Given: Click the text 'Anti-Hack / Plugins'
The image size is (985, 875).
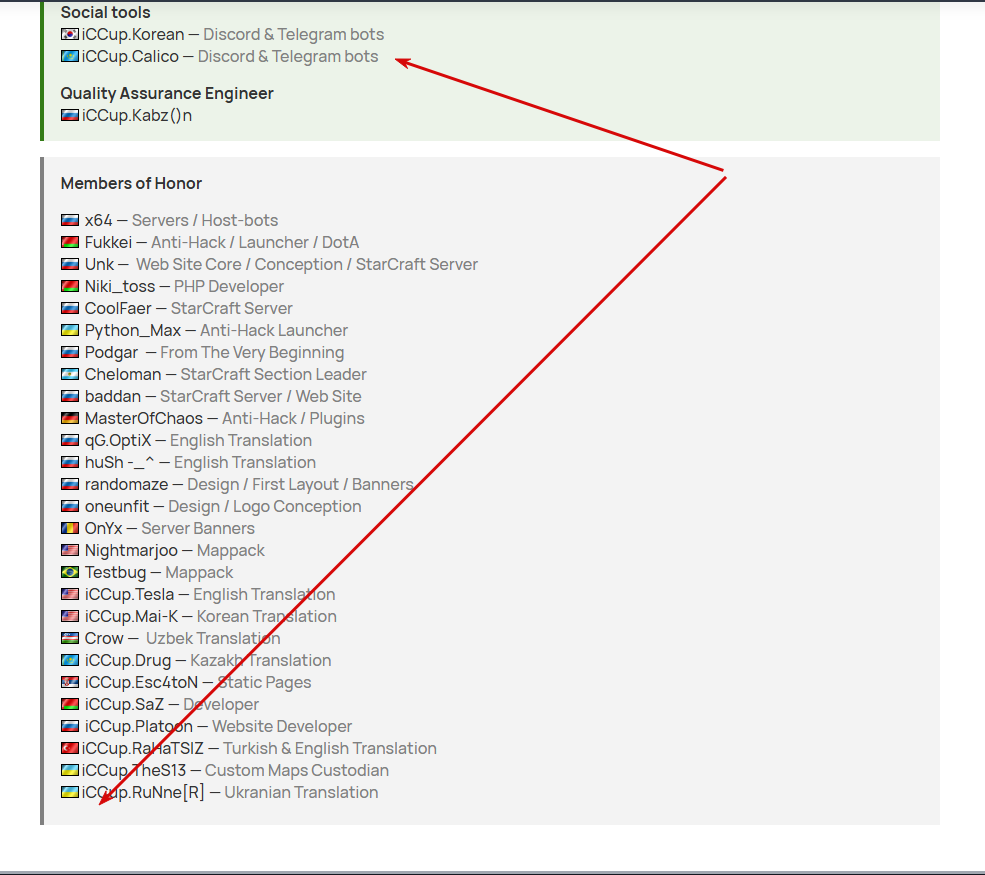Looking at the screenshot, I should coord(293,418).
